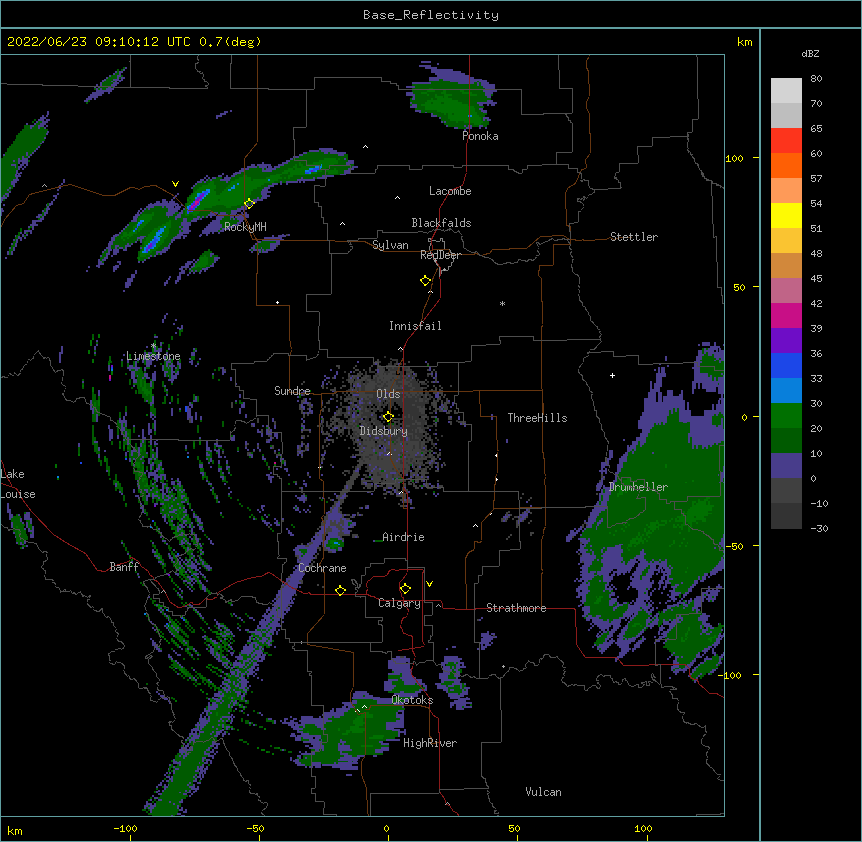Select the Lacombe city label
This screenshot has width=862, height=842.
pos(450,191)
